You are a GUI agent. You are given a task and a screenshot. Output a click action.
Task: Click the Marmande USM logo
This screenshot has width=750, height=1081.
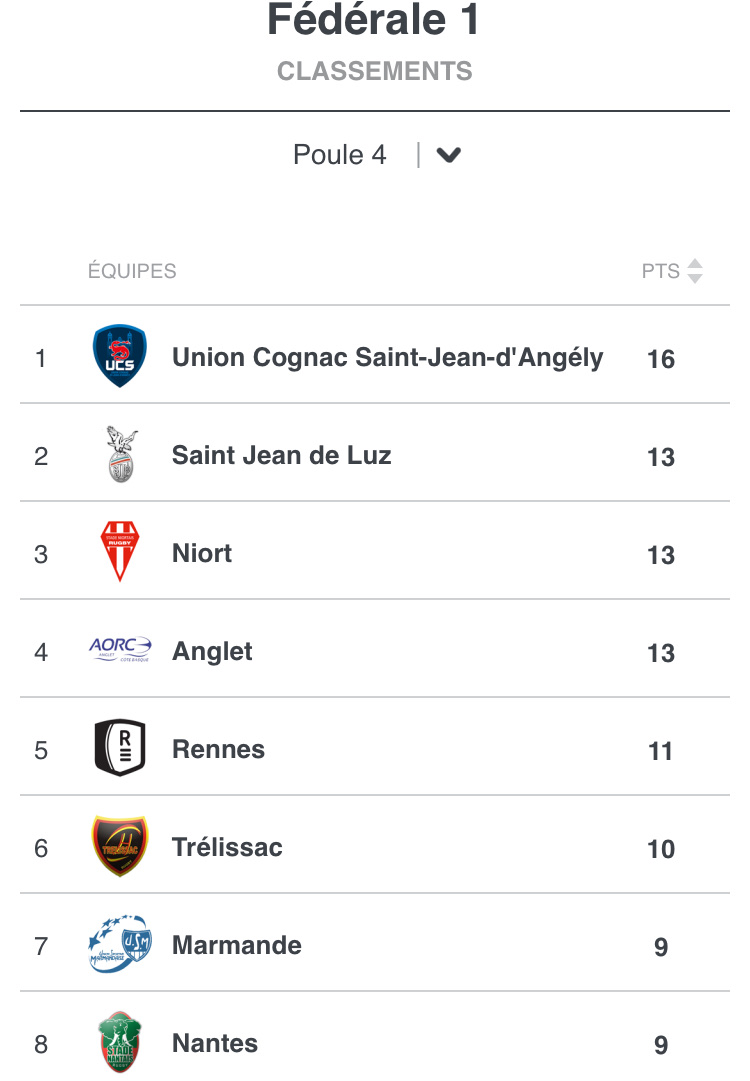point(120,945)
